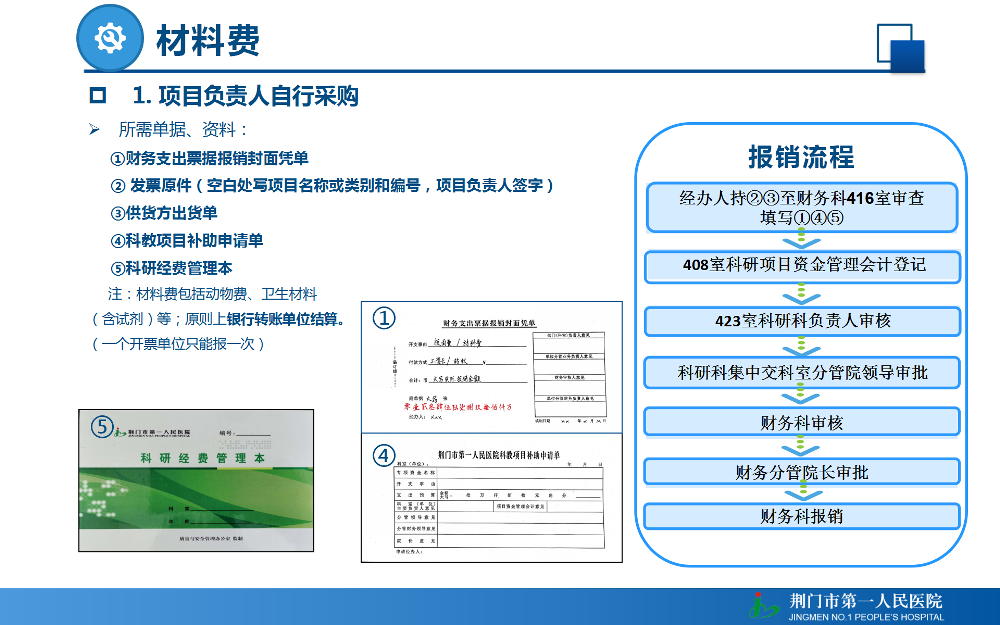
Task: Click the circled number ④ on application form
Action: tap(383, 455)
